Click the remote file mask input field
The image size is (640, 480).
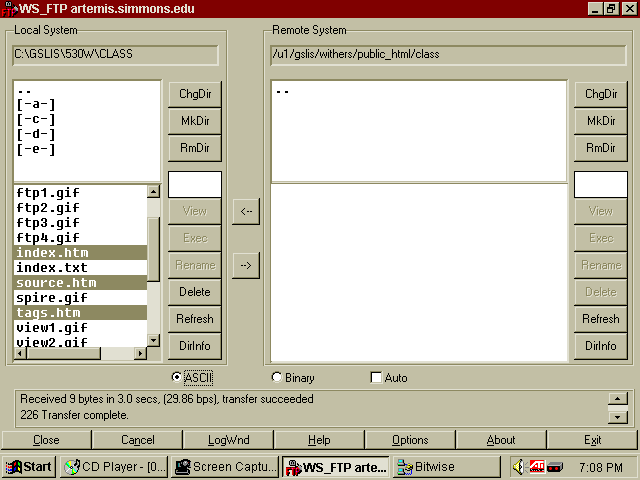tap(600, 185)
